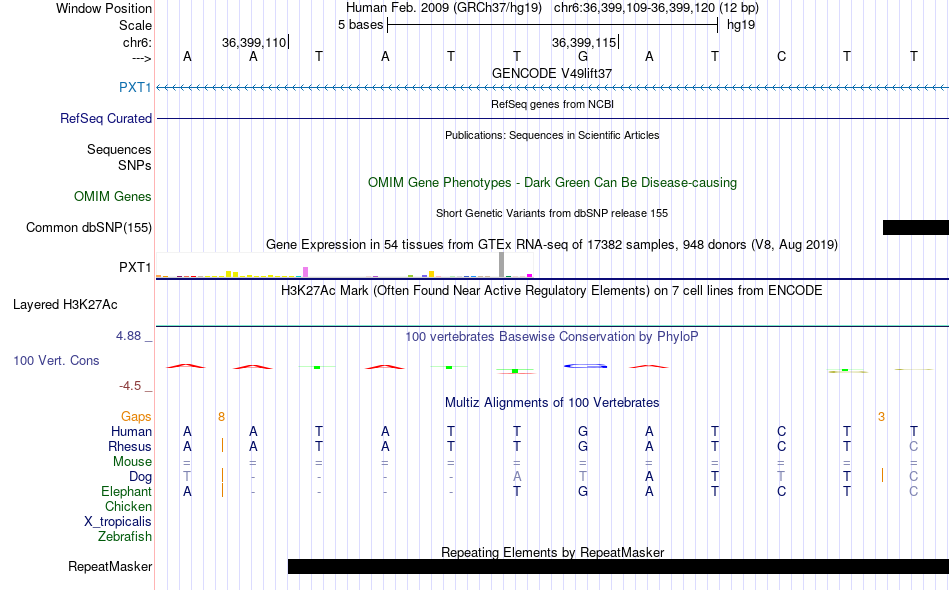Click the black RepeatMasker repeat element bar
This screenshot has height=590, width=950.
[619, 566]
